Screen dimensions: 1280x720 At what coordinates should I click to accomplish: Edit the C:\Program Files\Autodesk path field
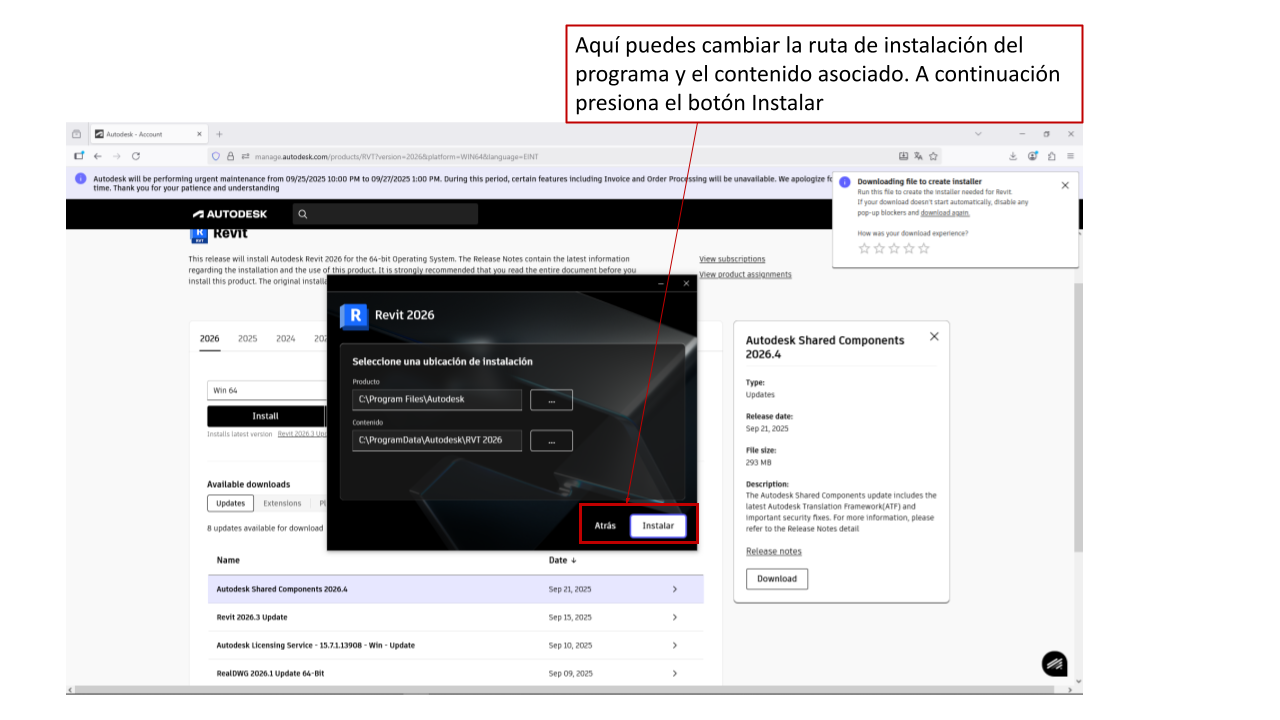click(x=437, y=400)
